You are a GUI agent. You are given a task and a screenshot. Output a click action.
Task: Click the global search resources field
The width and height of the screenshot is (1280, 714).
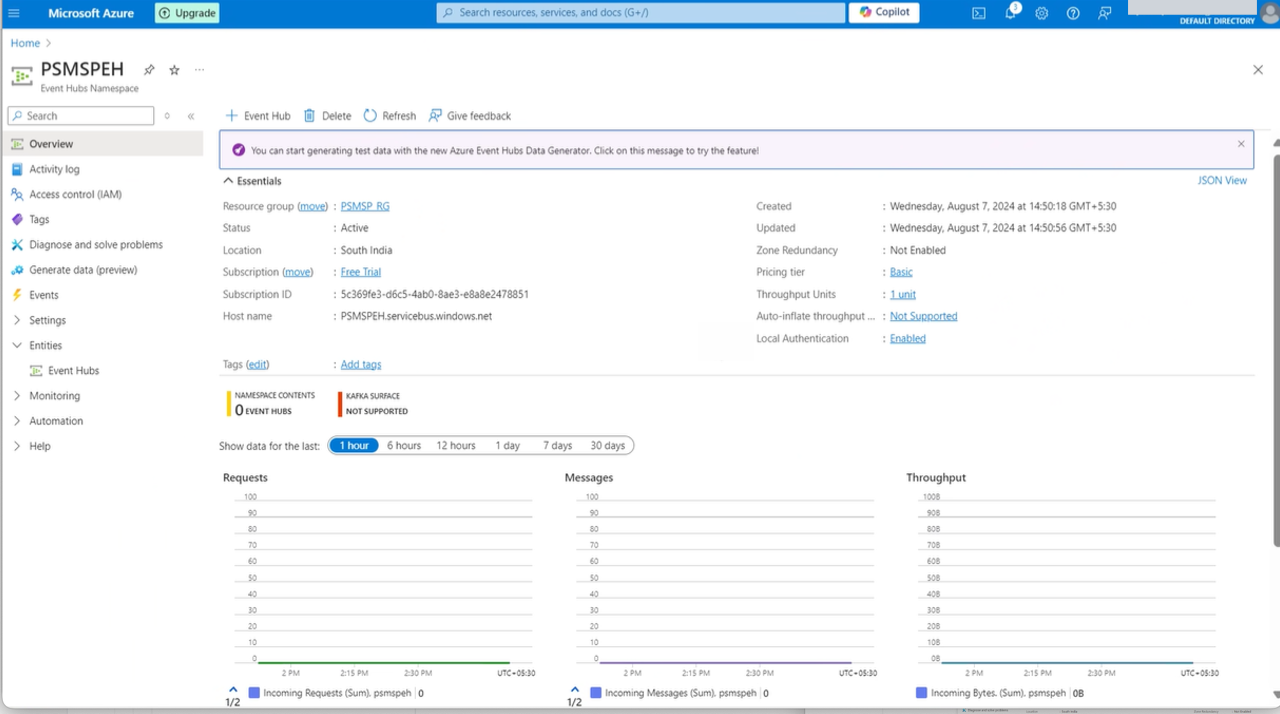click(x=640, y=13)
